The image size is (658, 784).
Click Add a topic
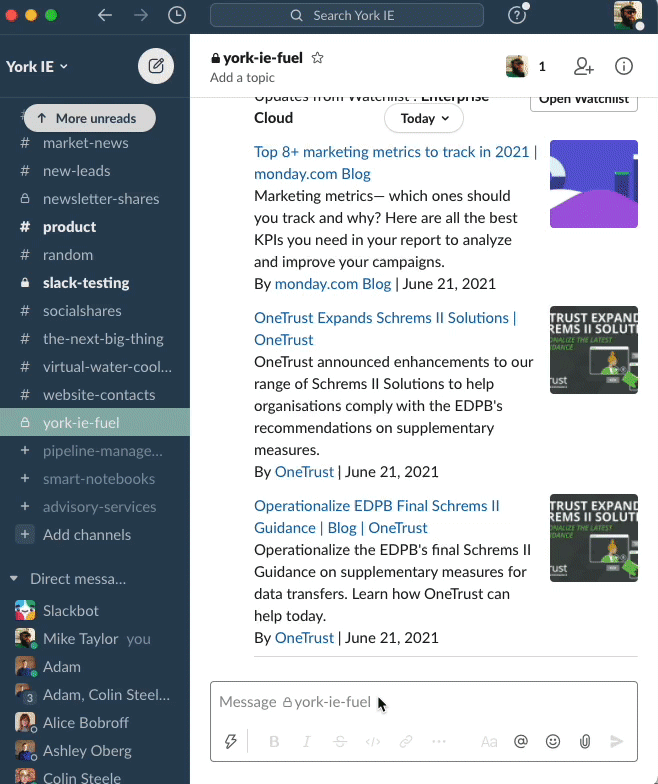(242, 78)
